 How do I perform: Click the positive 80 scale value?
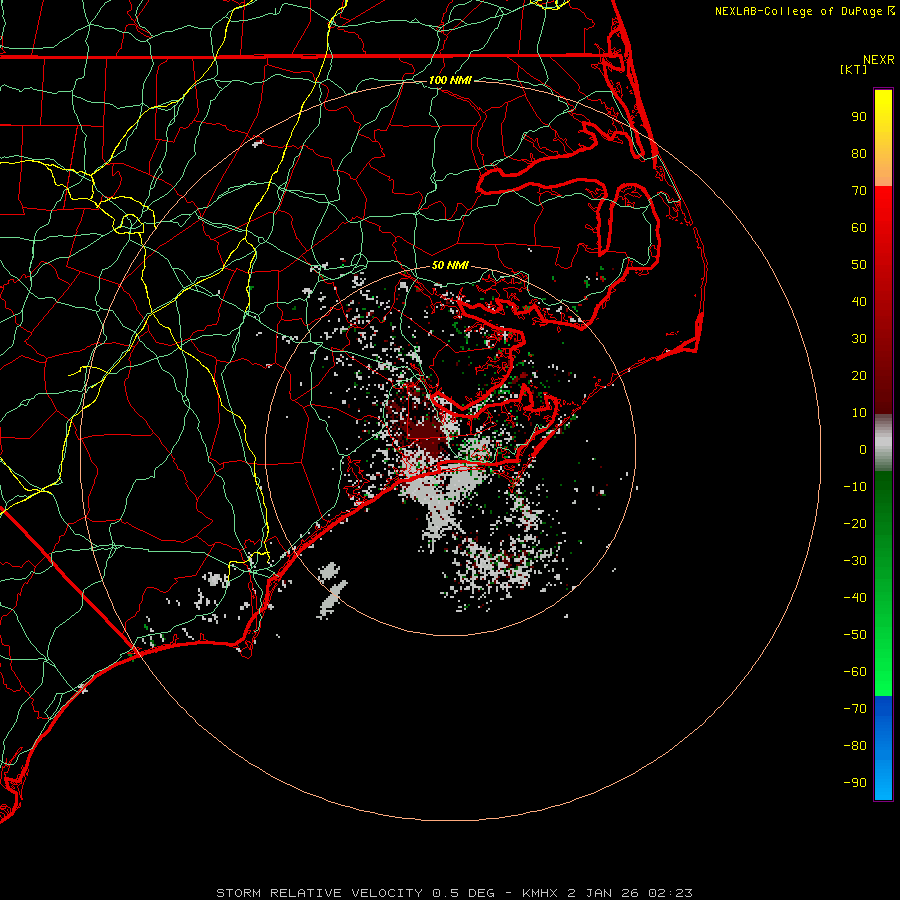click(x=859, y=153)
